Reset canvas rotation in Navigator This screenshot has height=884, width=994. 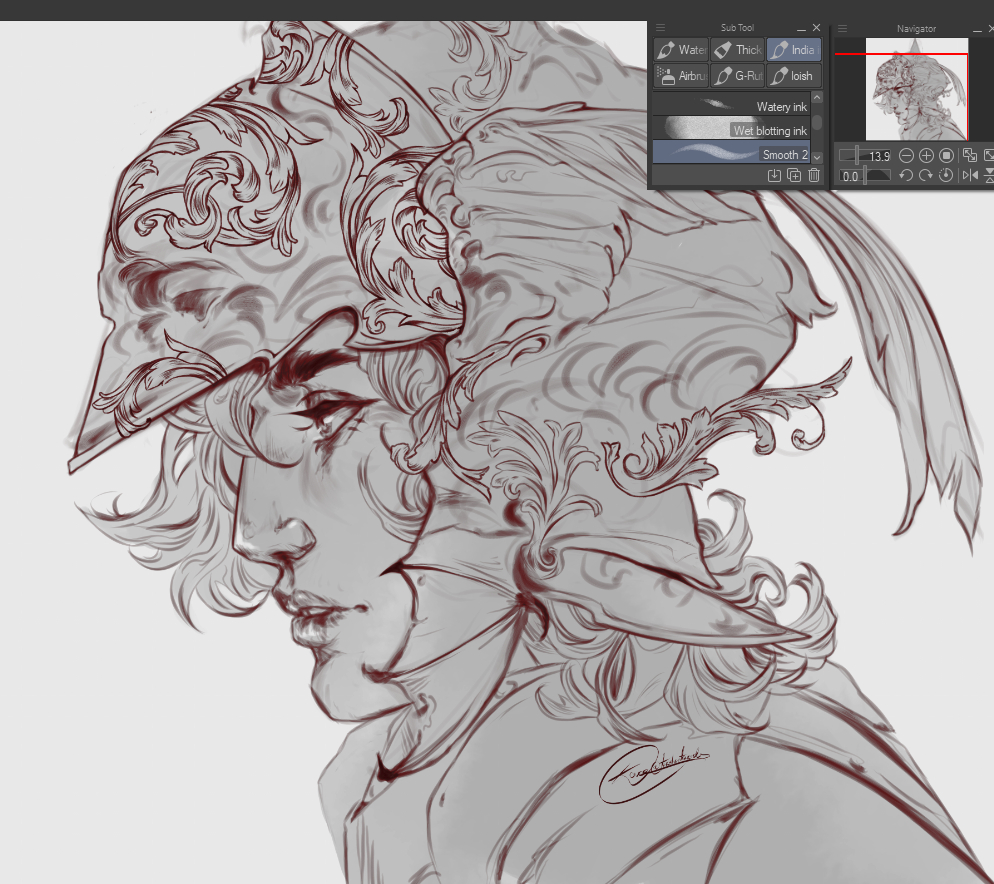[946, 176]
